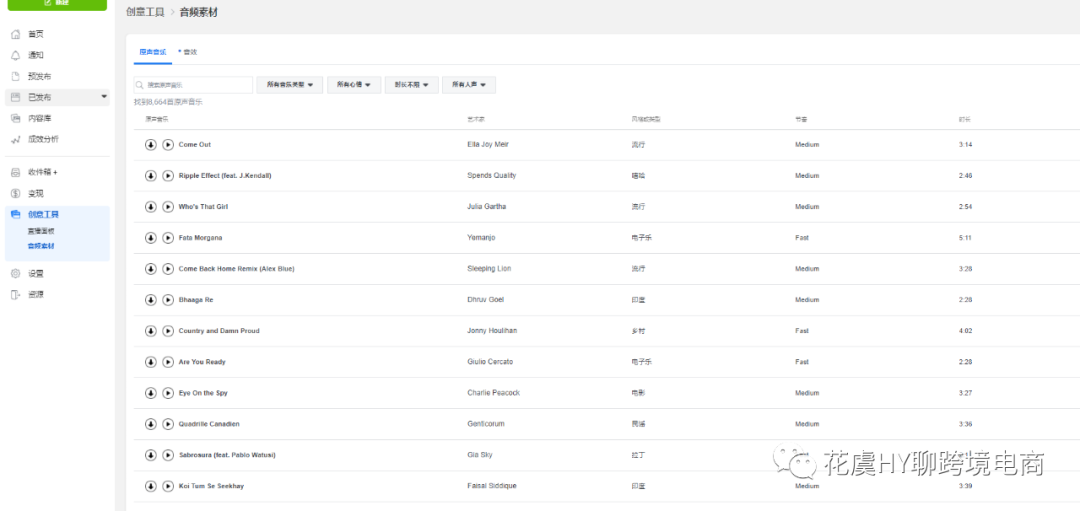Download the track Come Out

151,145
